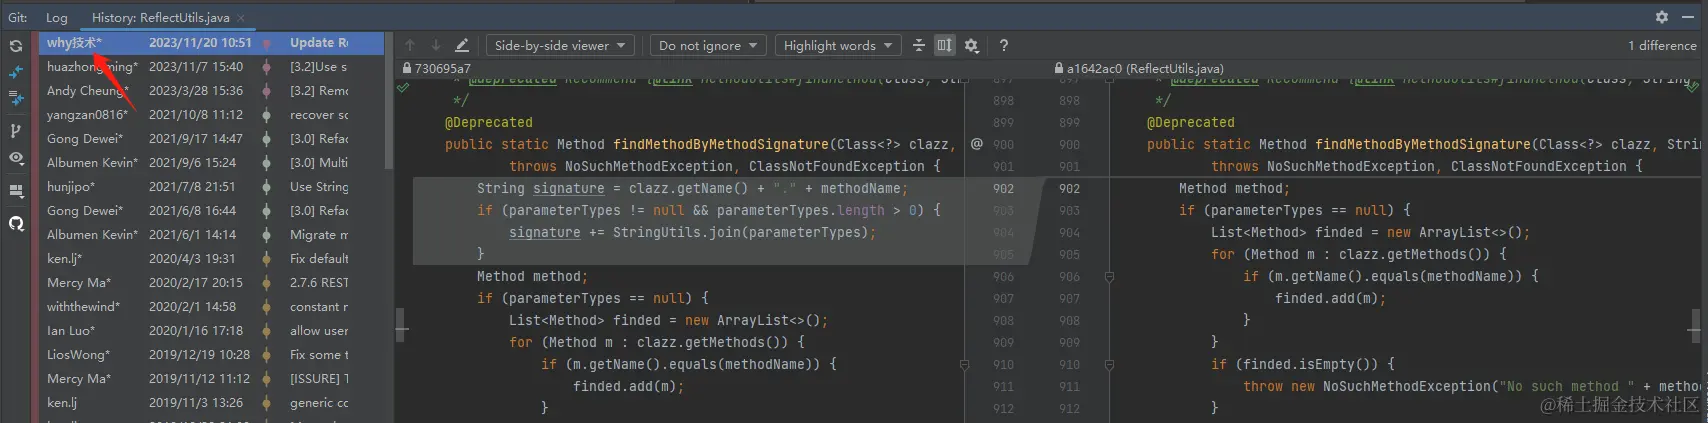
Task: Open the Highlight words dropdown
Action: point(838,45)
